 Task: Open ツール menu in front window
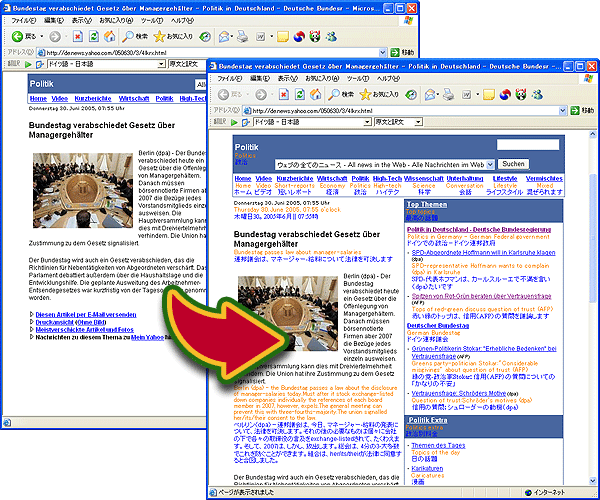tap(357, 78)
